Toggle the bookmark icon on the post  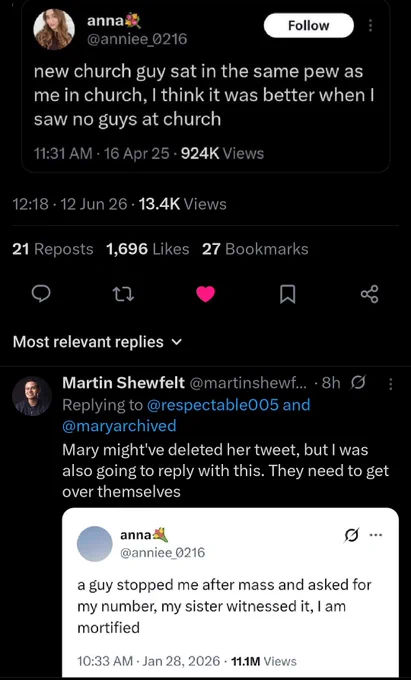tap(287, 295)
